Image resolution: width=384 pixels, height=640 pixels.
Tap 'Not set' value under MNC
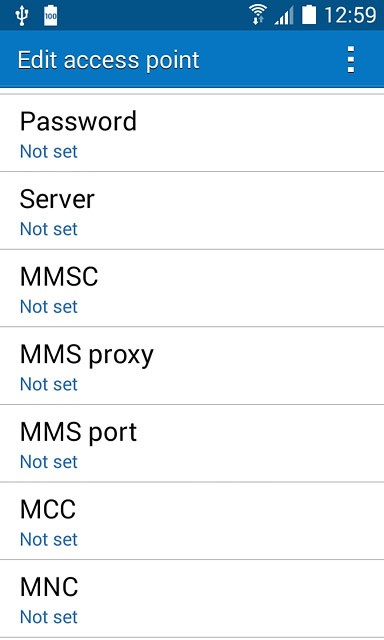[x=49, y=617]
